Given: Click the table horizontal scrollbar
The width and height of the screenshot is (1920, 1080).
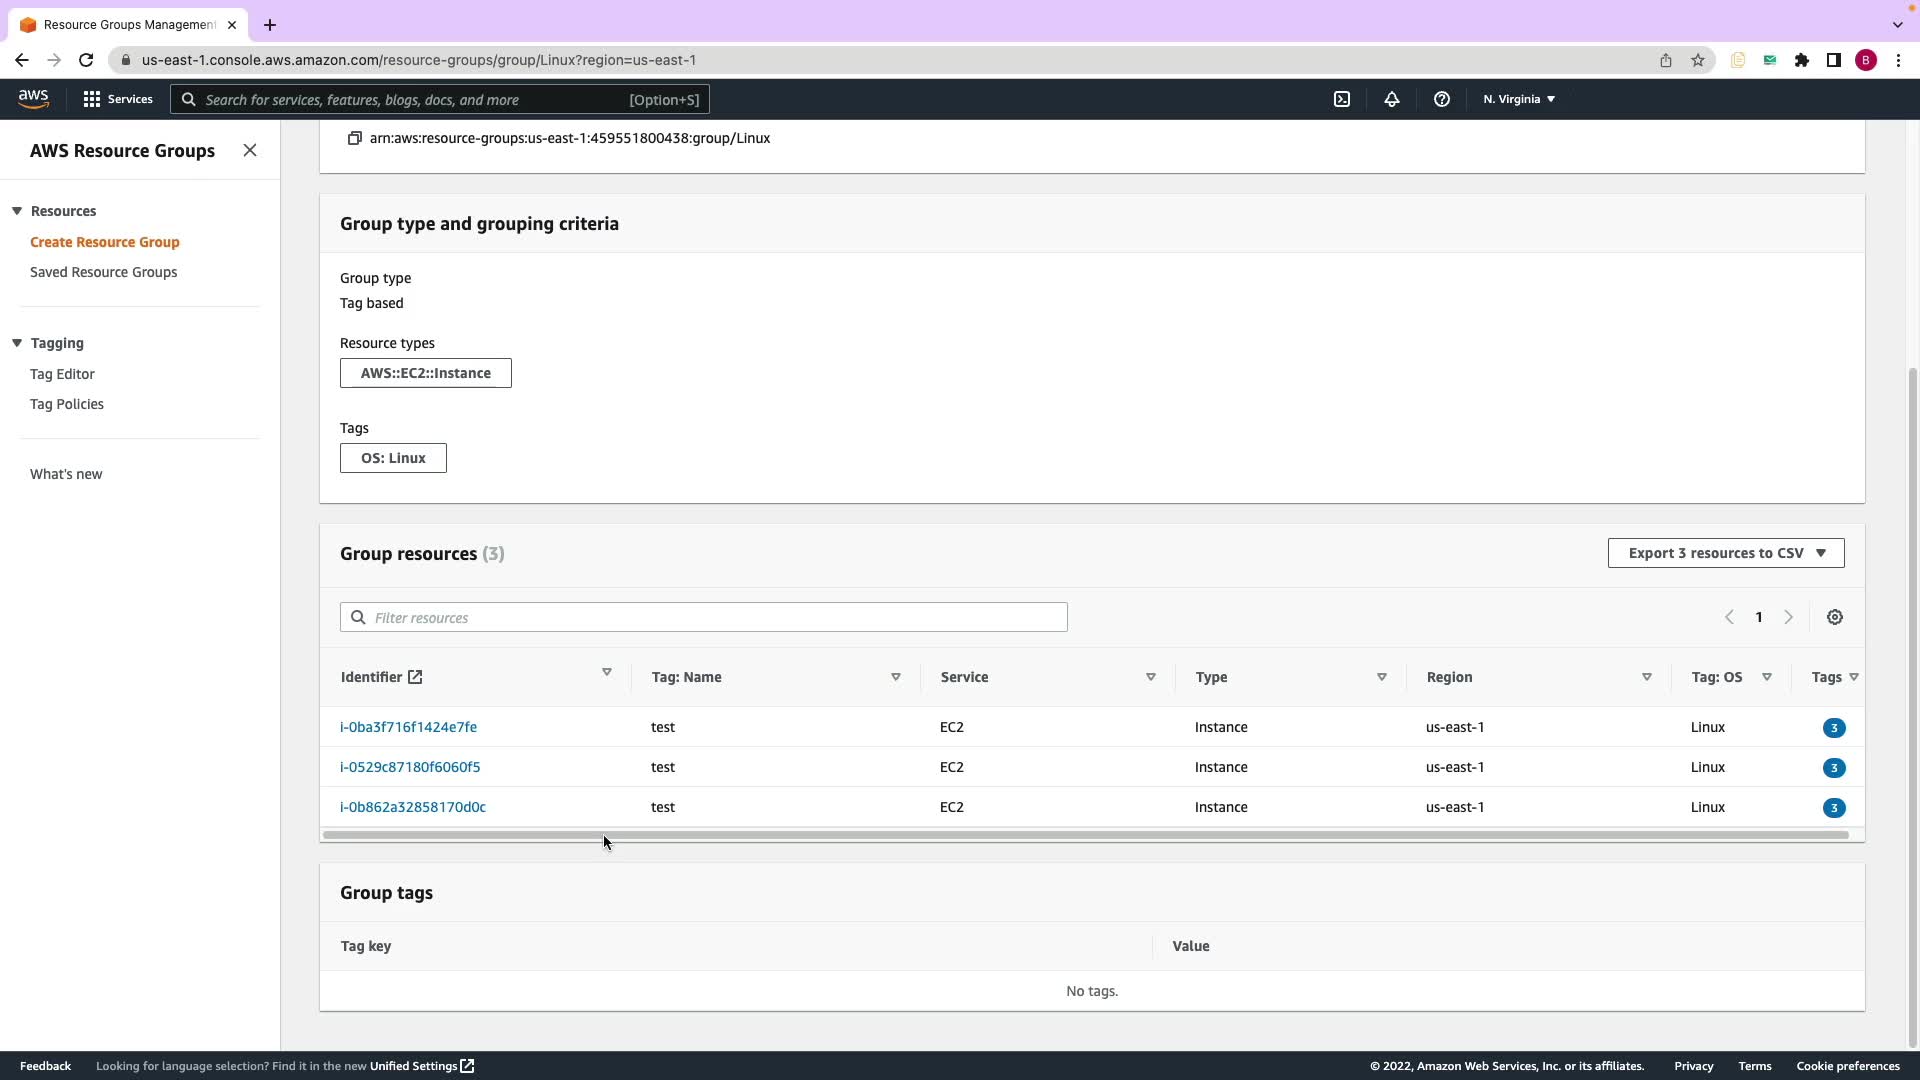Looking at the screenshot, I should click(1085, 835).
